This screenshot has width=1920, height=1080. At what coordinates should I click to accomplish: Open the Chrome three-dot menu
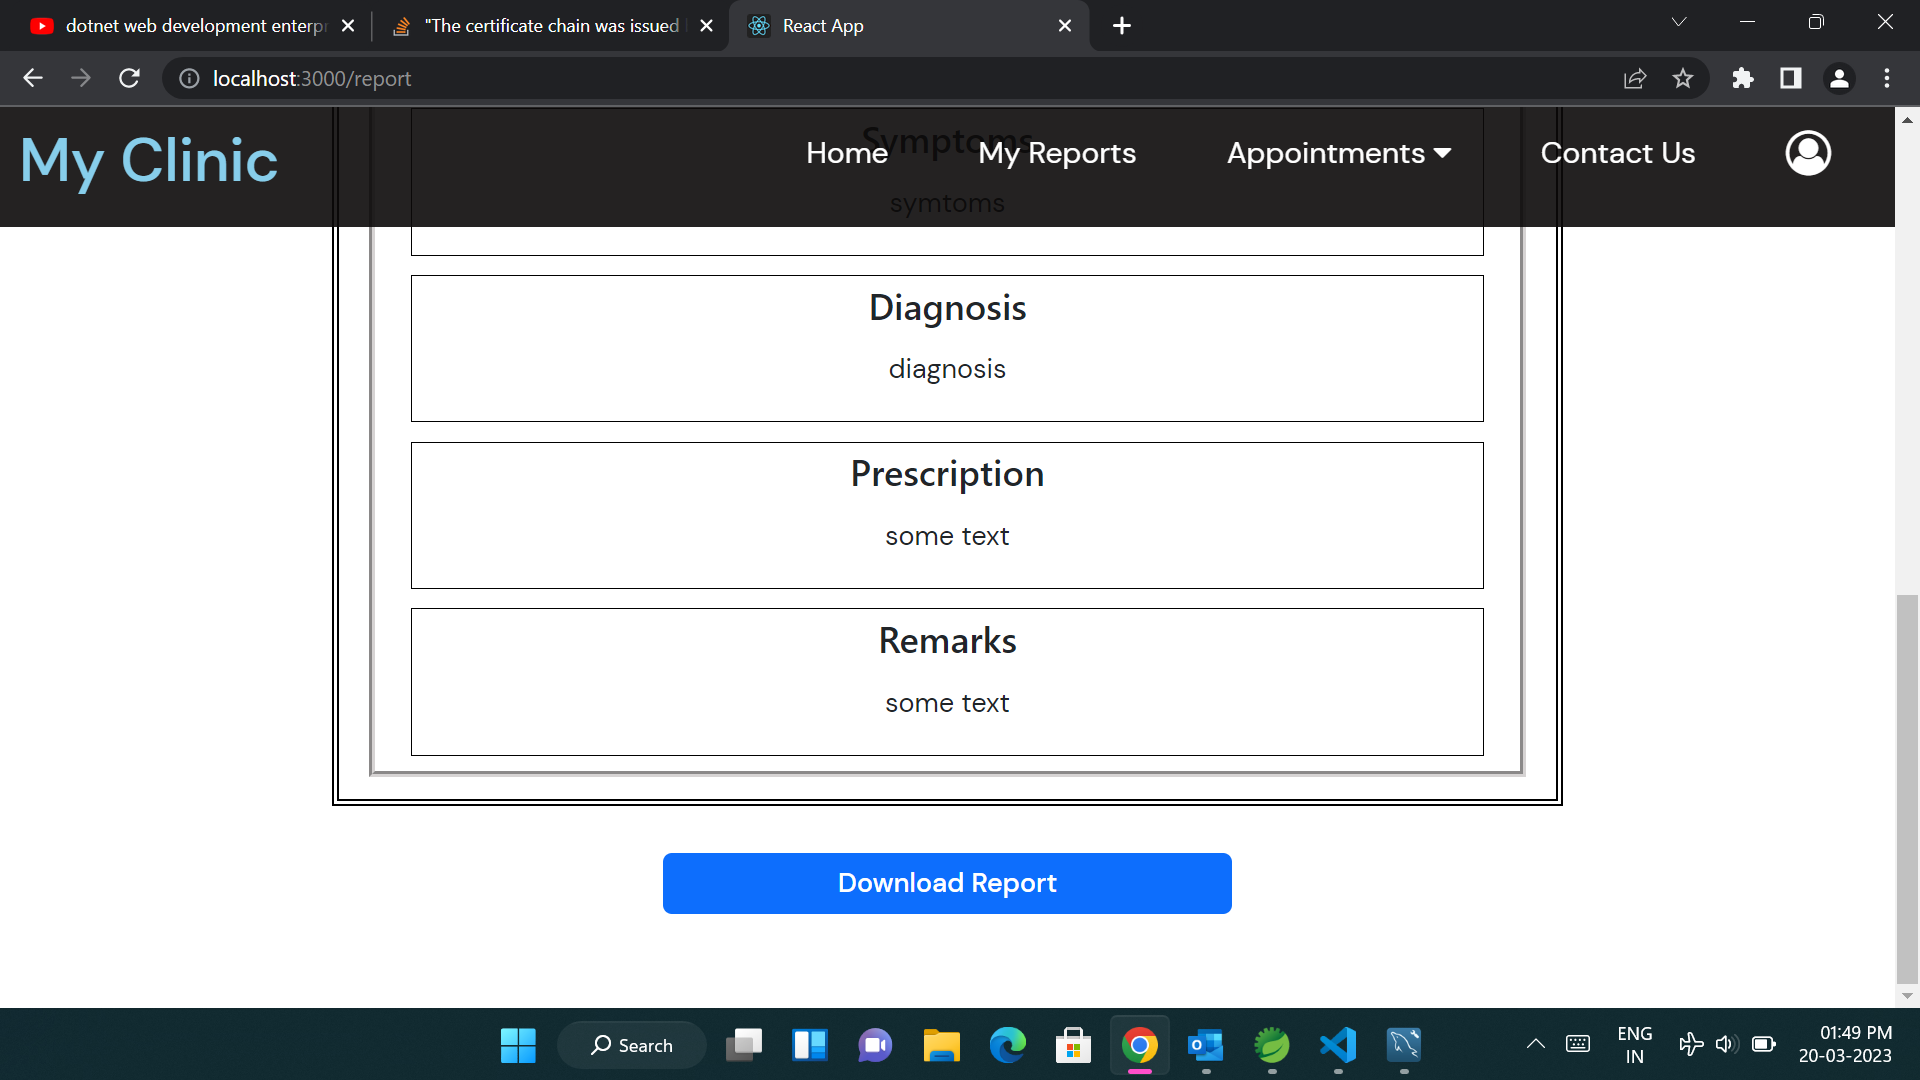1887,78
